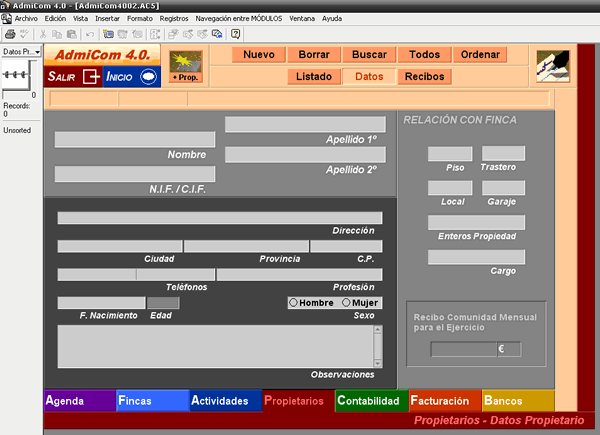Click the Ciudad input field
Screen dimensions: 600x435
pyautogui.click(x=120, y=246)
